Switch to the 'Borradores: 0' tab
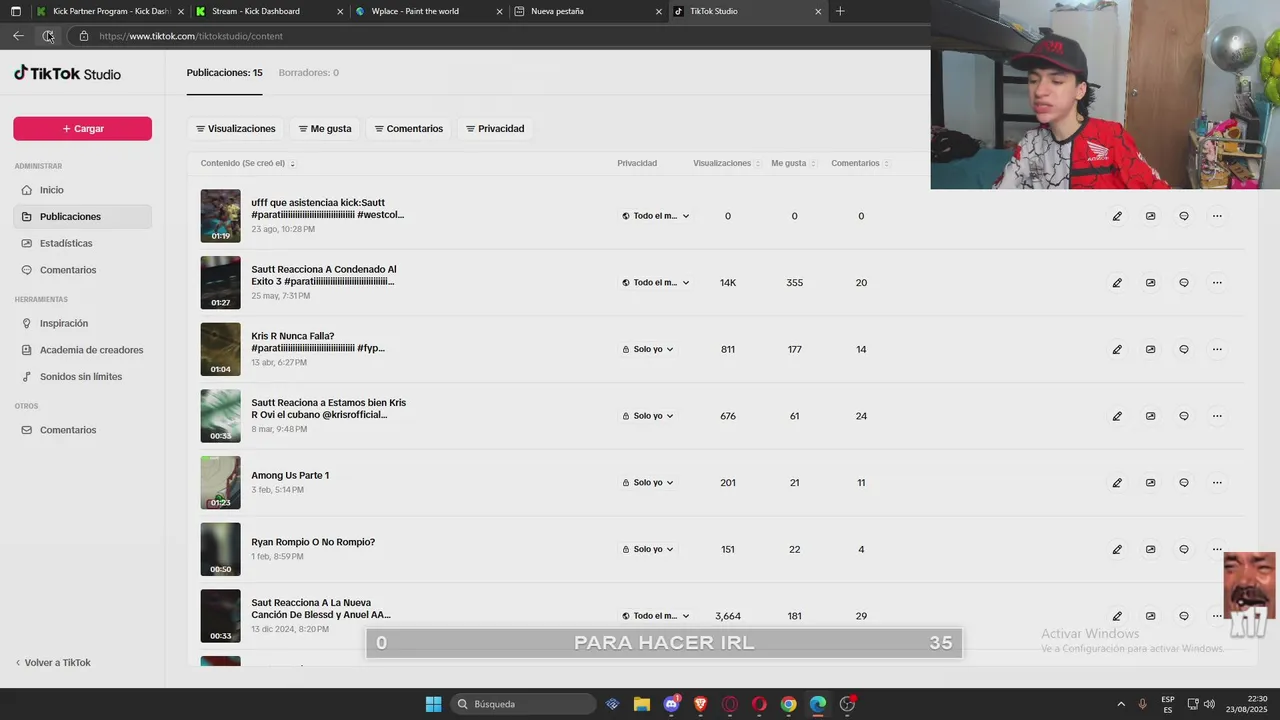Screen dimensions: 1280x720 point(308,73)
